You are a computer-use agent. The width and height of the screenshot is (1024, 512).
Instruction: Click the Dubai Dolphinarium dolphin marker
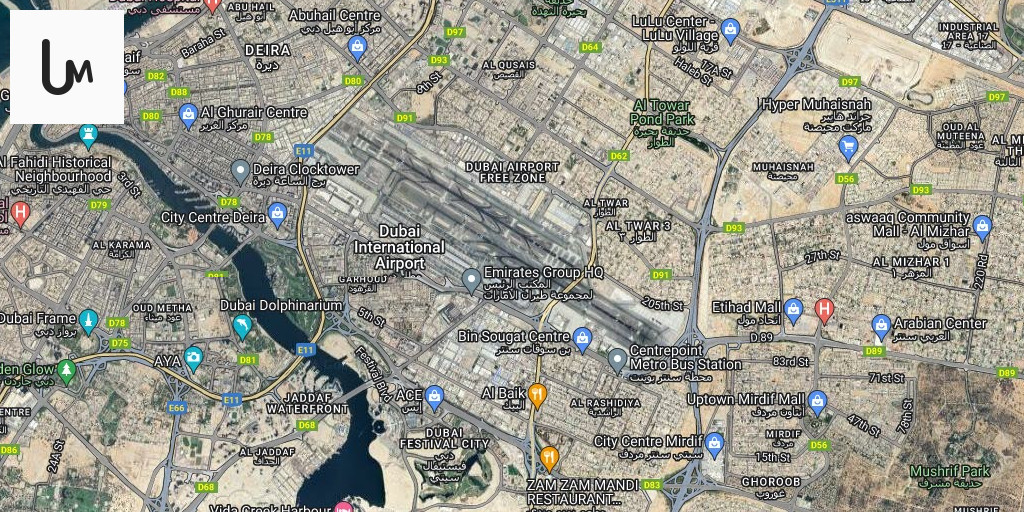point(242,327)
